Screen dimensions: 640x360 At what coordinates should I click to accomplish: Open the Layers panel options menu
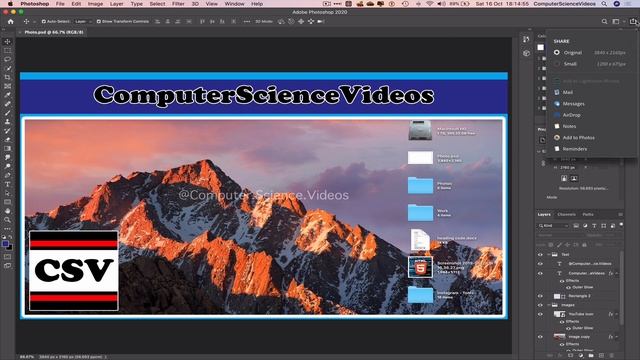[x=620, y=215]
